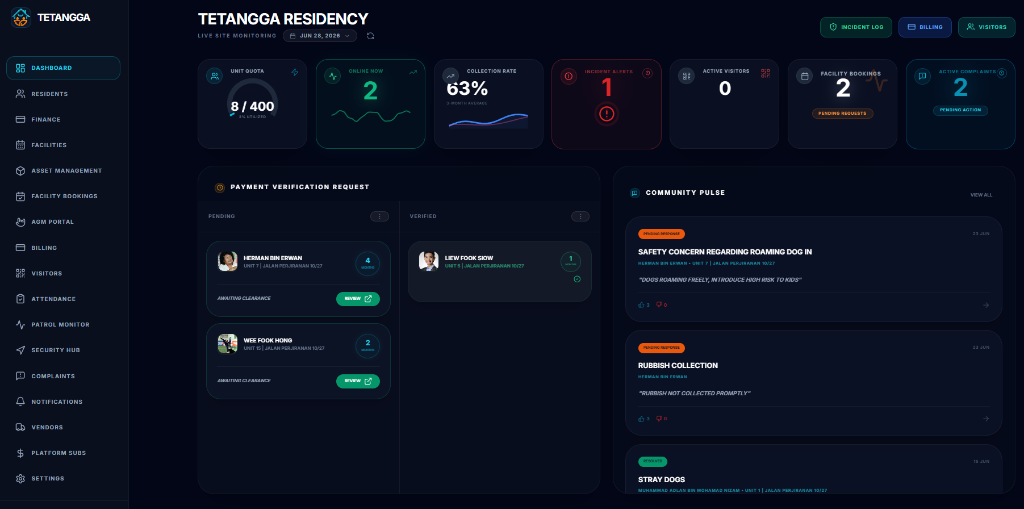Screen dimensions: 1024x509
Task: Open the AGM Portal page
Action: pos(63,222)
